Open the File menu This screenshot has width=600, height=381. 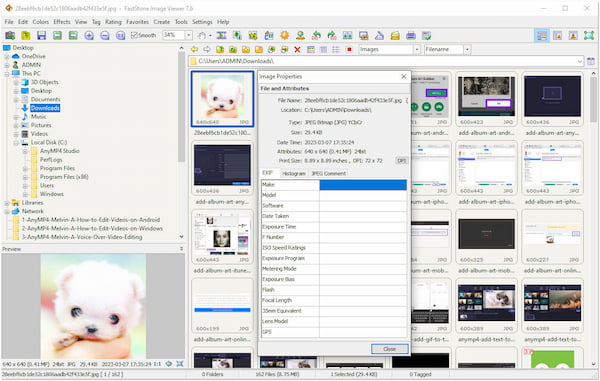(9, 22)
